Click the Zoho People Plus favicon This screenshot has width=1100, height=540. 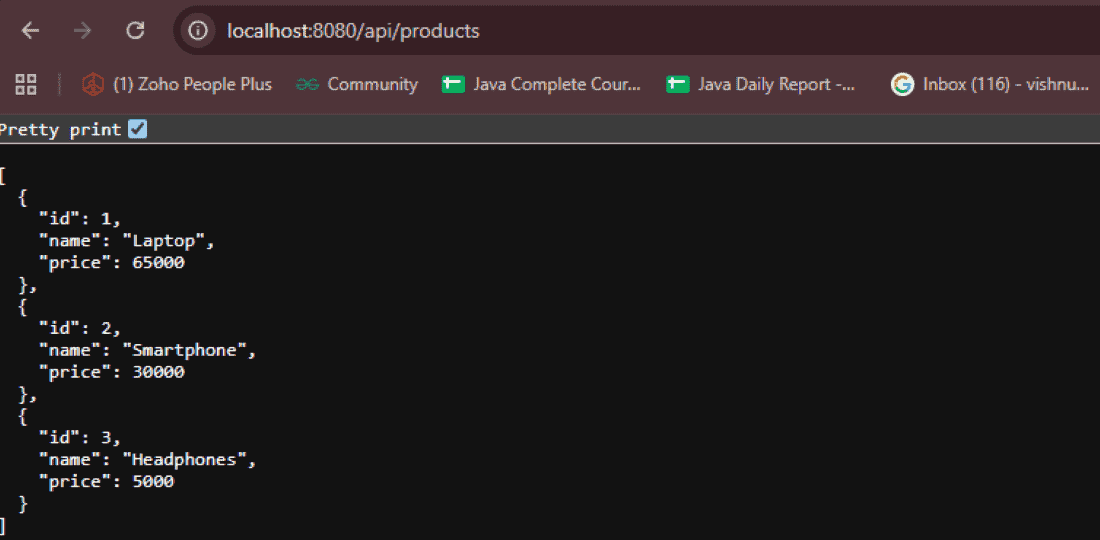click(93, 85)
